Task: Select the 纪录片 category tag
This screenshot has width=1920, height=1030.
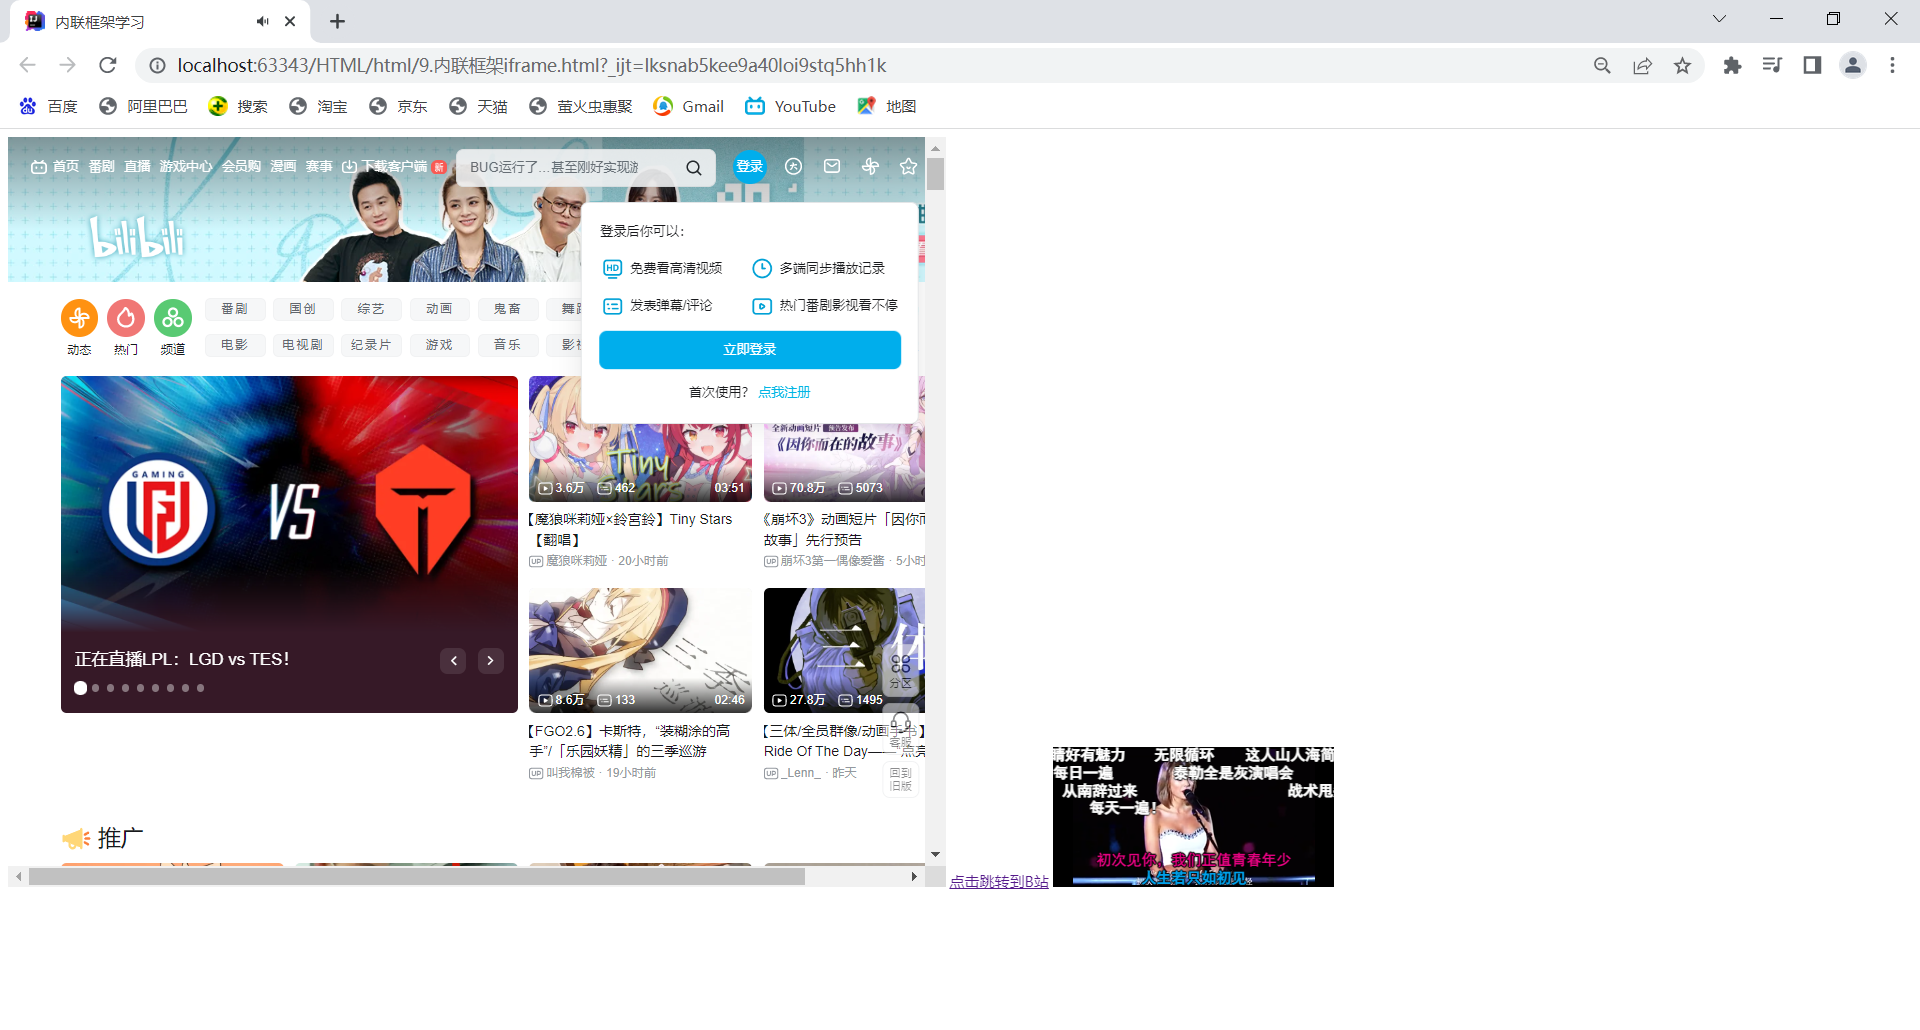Action: coord(370,345)
